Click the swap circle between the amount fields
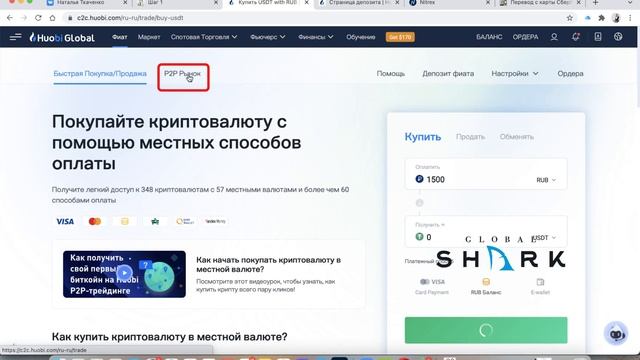The height and width of the screenshot is (360, 640). (420, 203)
